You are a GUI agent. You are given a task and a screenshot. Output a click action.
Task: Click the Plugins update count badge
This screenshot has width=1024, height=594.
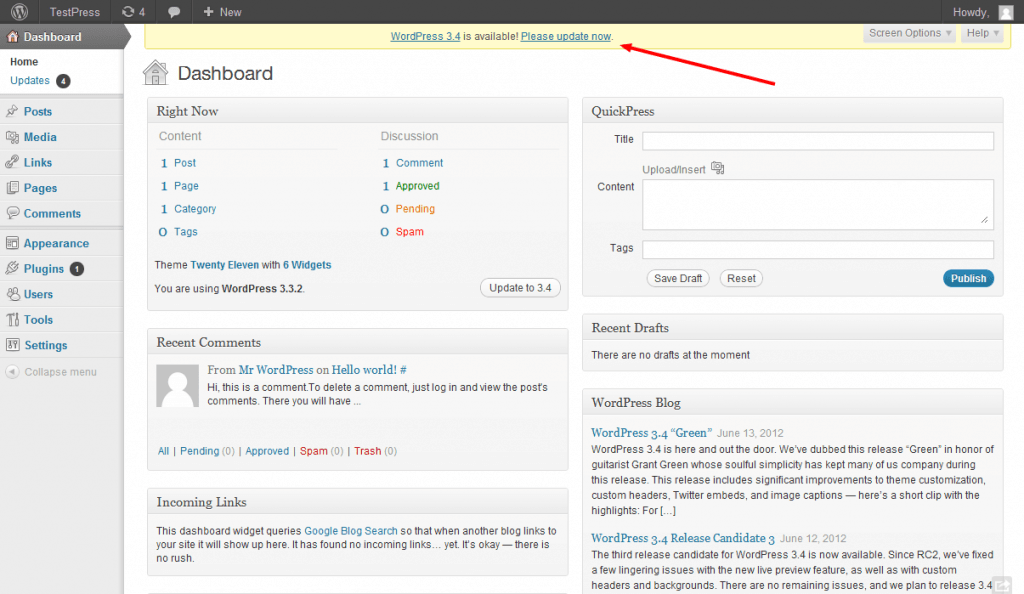tap(77, 269)
